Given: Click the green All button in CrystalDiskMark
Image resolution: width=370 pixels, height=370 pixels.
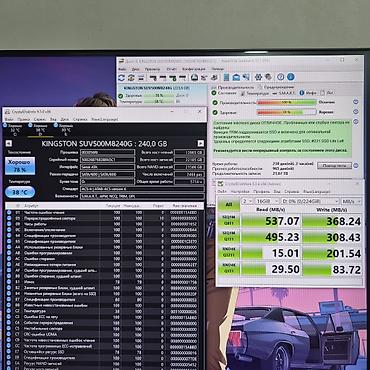Looking at the screenshot, I should (228, 205).
